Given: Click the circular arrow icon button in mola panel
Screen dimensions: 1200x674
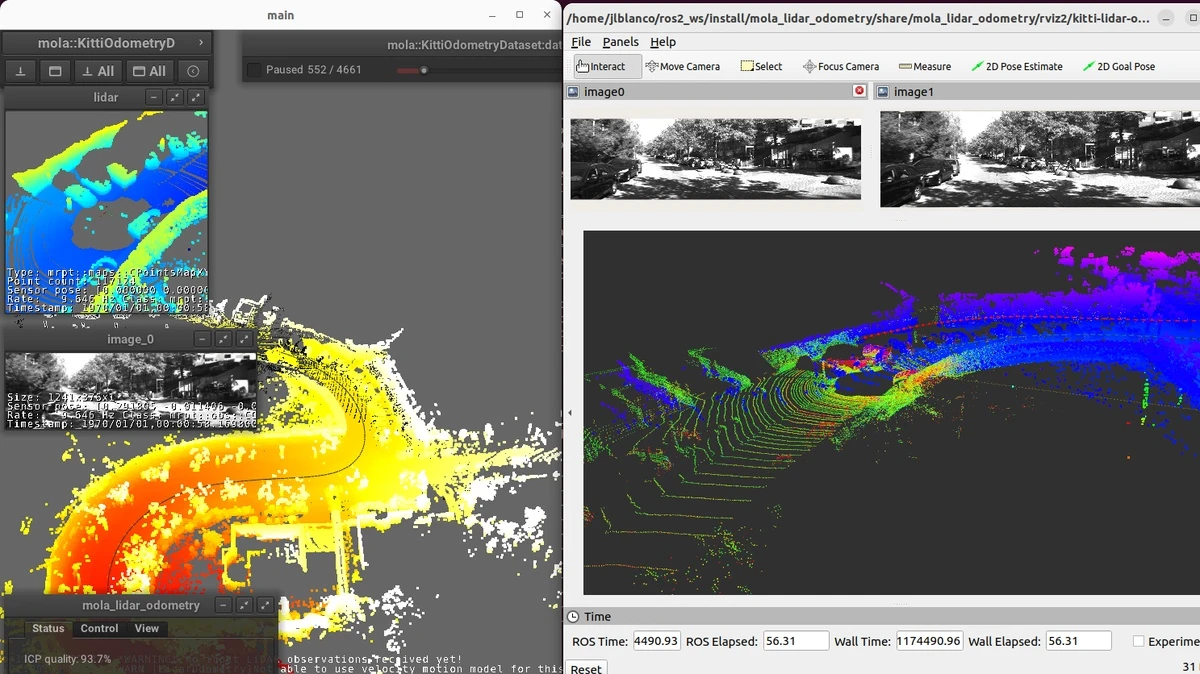Looking at the screenshot, I should [193, 71].
